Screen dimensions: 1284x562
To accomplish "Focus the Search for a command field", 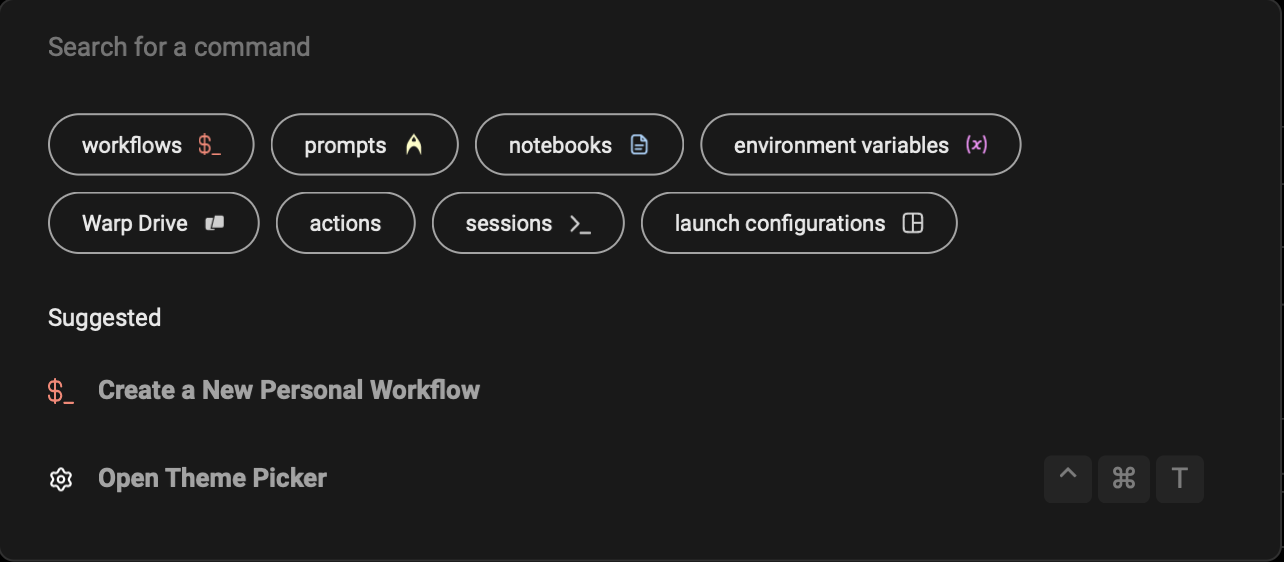I will pos(400,47).
